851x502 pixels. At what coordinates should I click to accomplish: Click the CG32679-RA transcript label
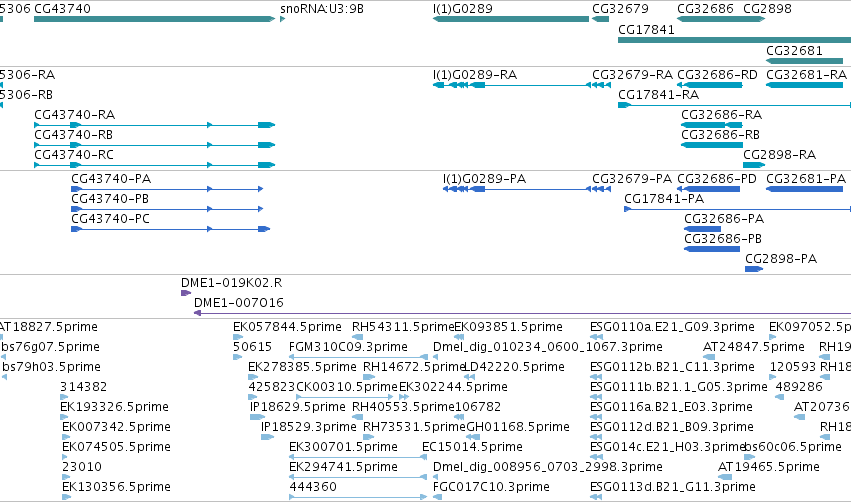(x=632, y=75)
